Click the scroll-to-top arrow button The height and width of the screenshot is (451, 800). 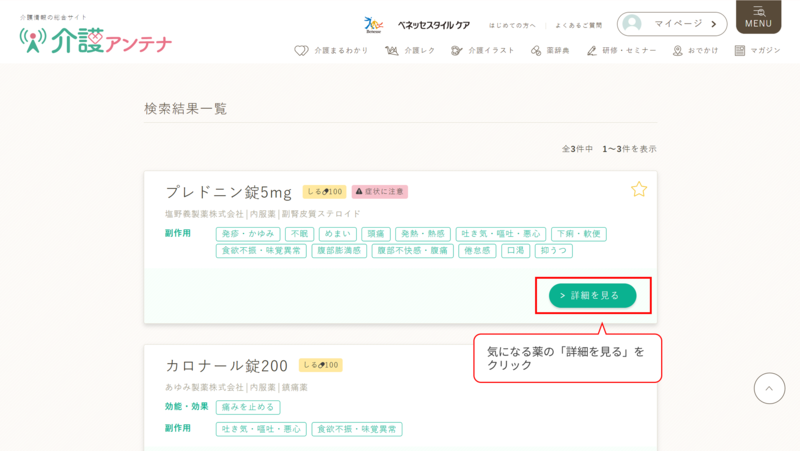click(769, 388)
